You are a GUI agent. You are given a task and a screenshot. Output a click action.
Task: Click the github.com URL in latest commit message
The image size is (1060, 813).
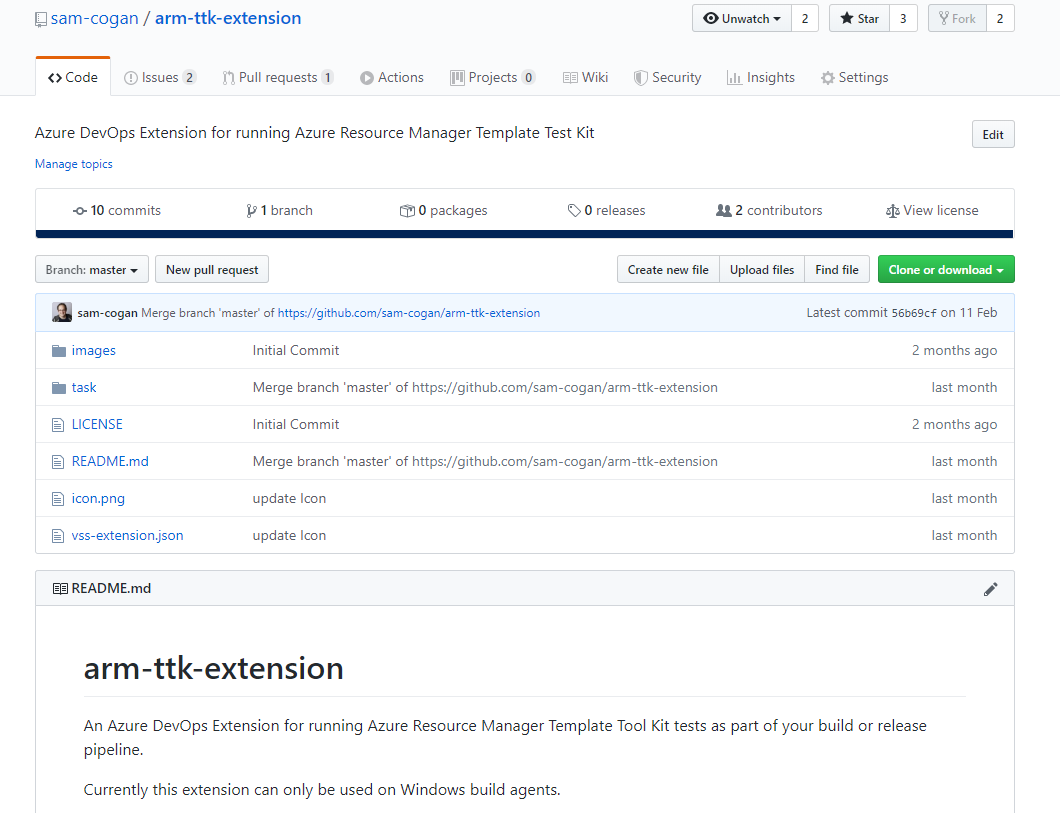point(409,313)
